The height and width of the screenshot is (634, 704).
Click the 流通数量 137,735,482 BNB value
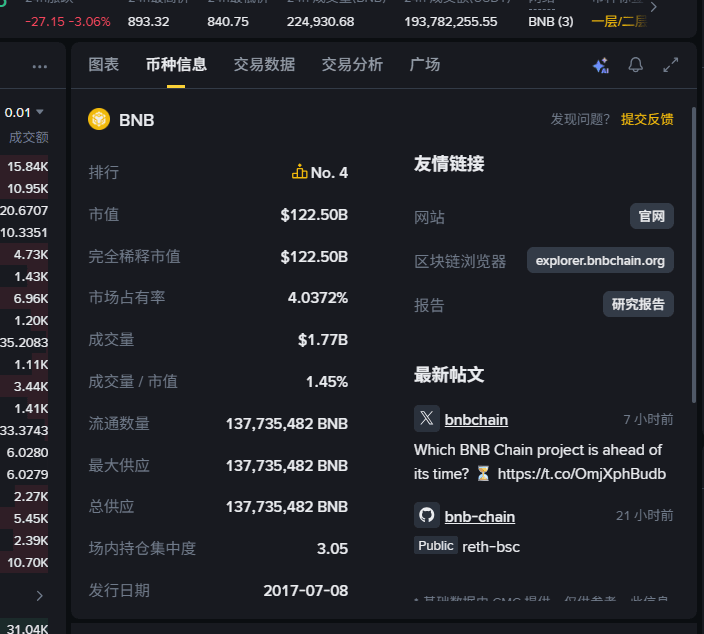point(286,423)
